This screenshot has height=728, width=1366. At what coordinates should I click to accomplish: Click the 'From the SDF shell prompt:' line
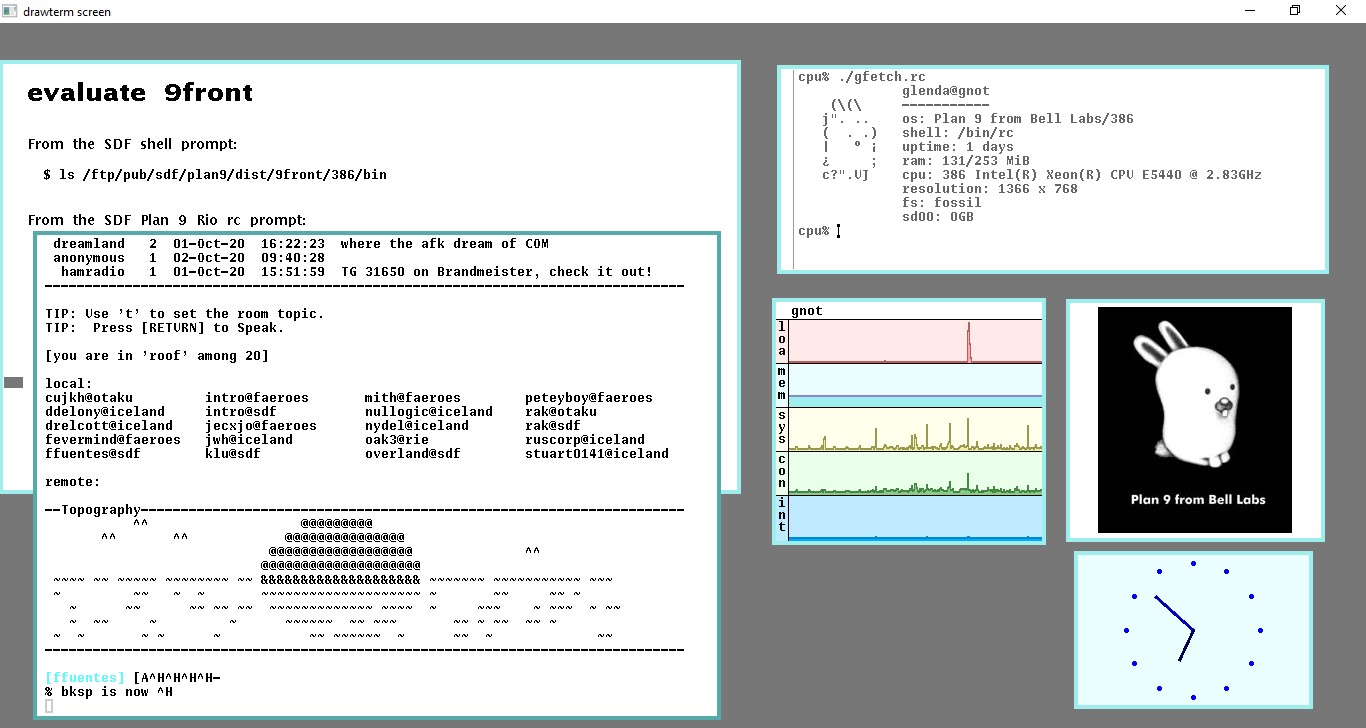click(x=133, y=145)
